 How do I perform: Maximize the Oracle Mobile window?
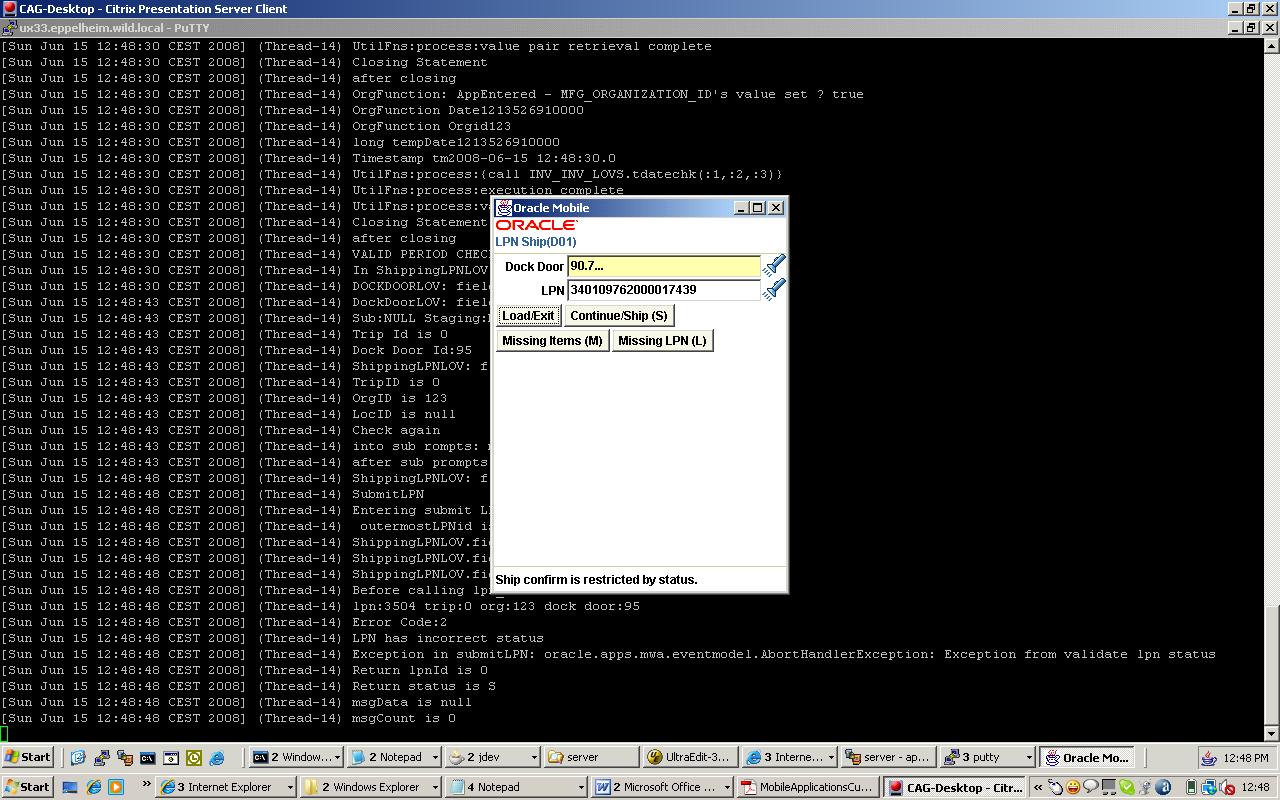758,208
